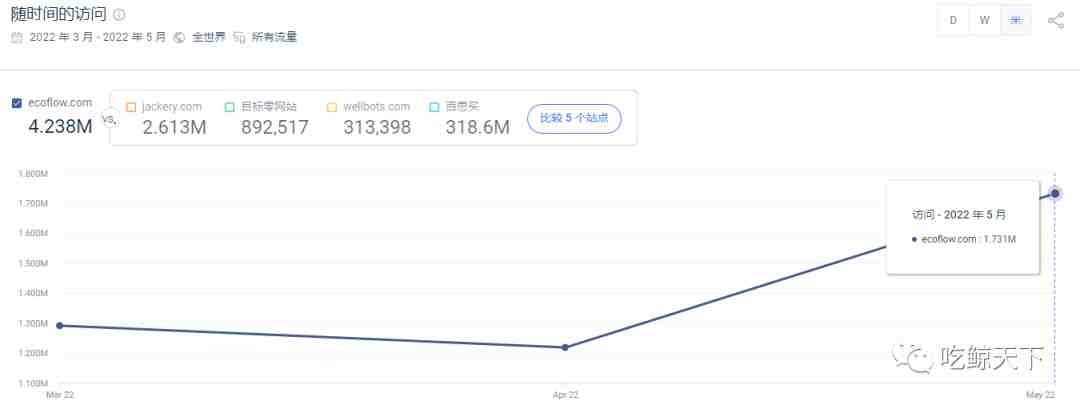Click the tooltip title 访问 - 2022 年 5 月
The width and height of the screenshot is (1080, 405).
click(x=959, y=215)
